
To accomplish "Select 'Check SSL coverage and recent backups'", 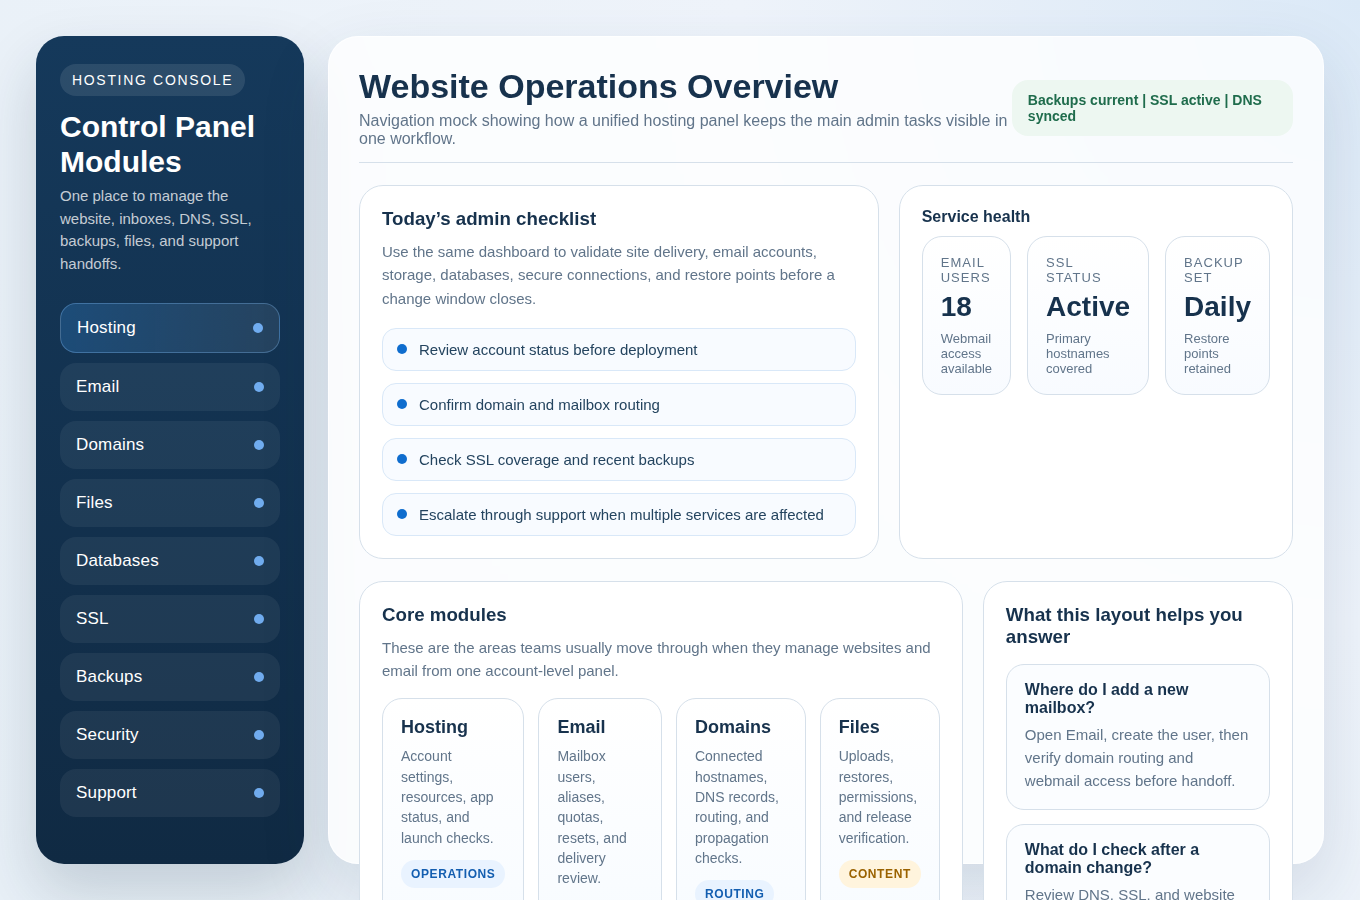I will [619, 460].
